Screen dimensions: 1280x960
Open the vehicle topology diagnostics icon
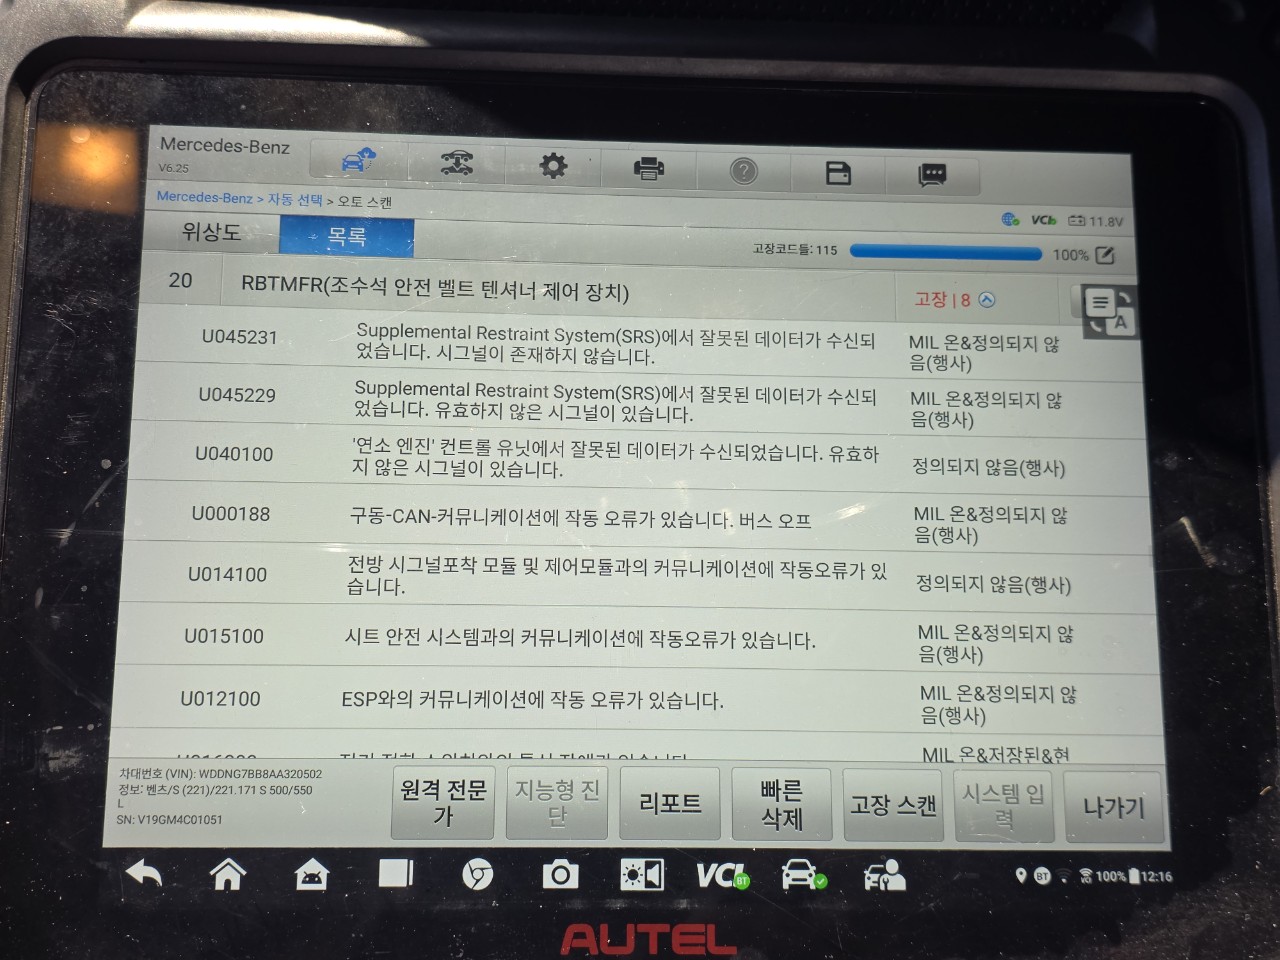457,163
